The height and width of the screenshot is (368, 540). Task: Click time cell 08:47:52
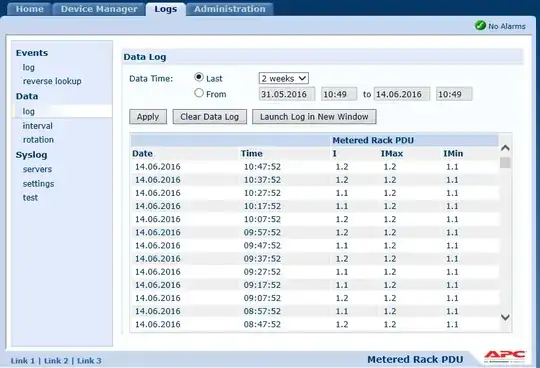point(262,324)
